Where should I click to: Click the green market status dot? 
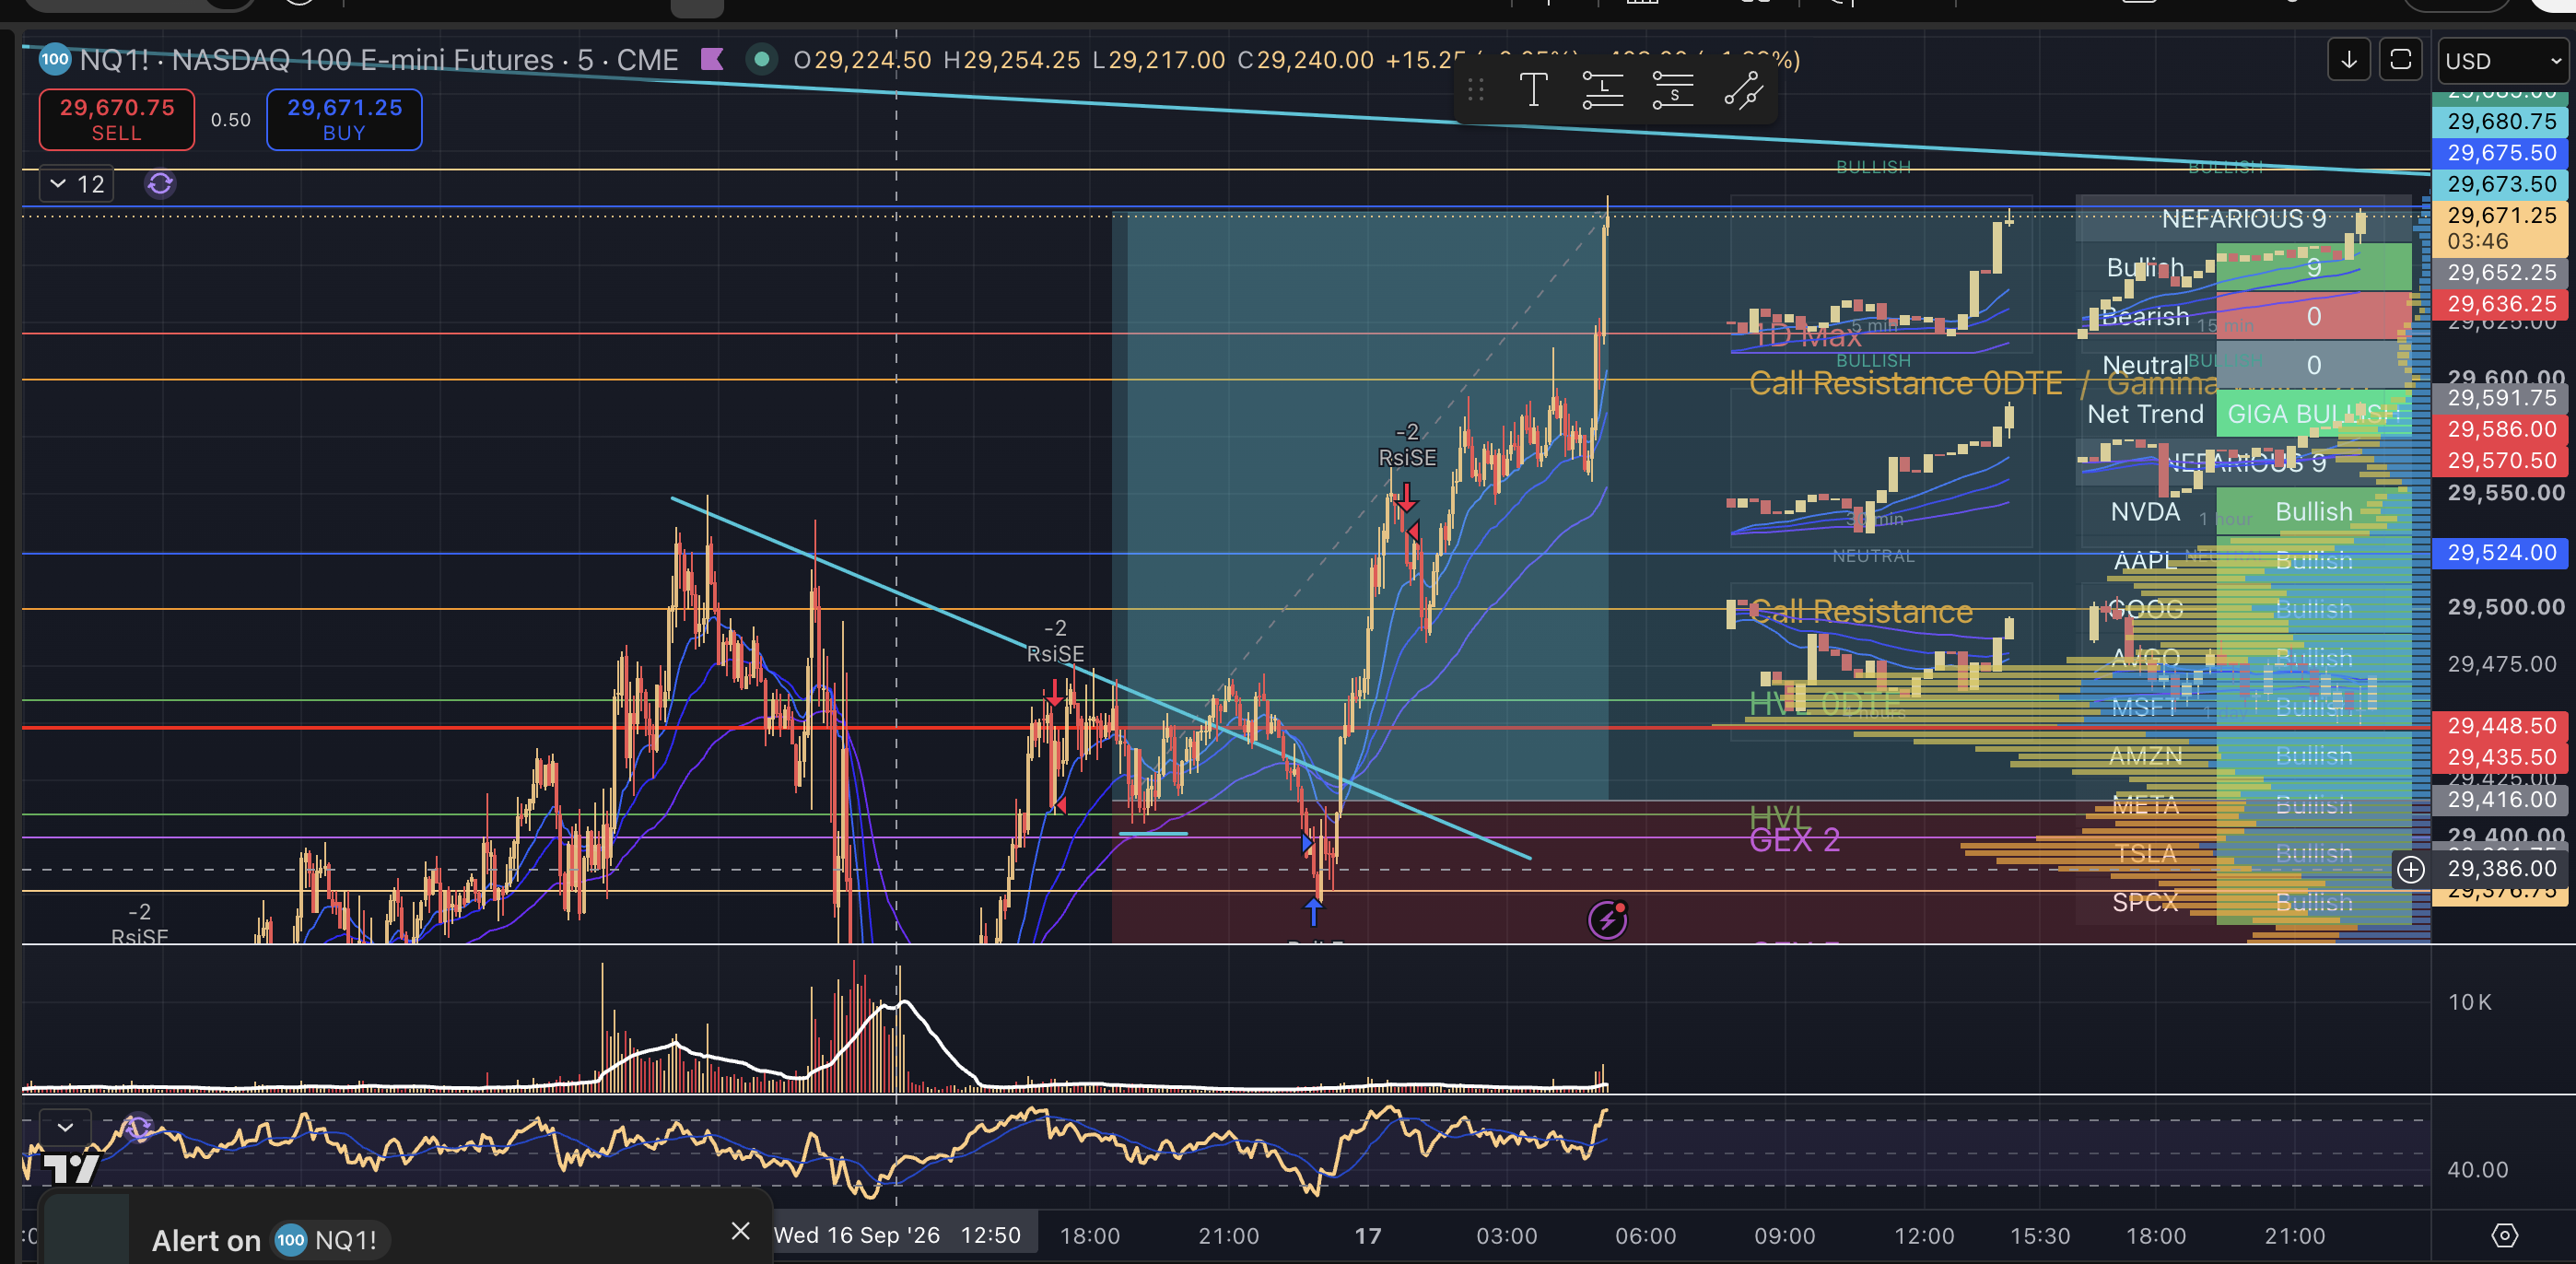[x=762, y=60]
